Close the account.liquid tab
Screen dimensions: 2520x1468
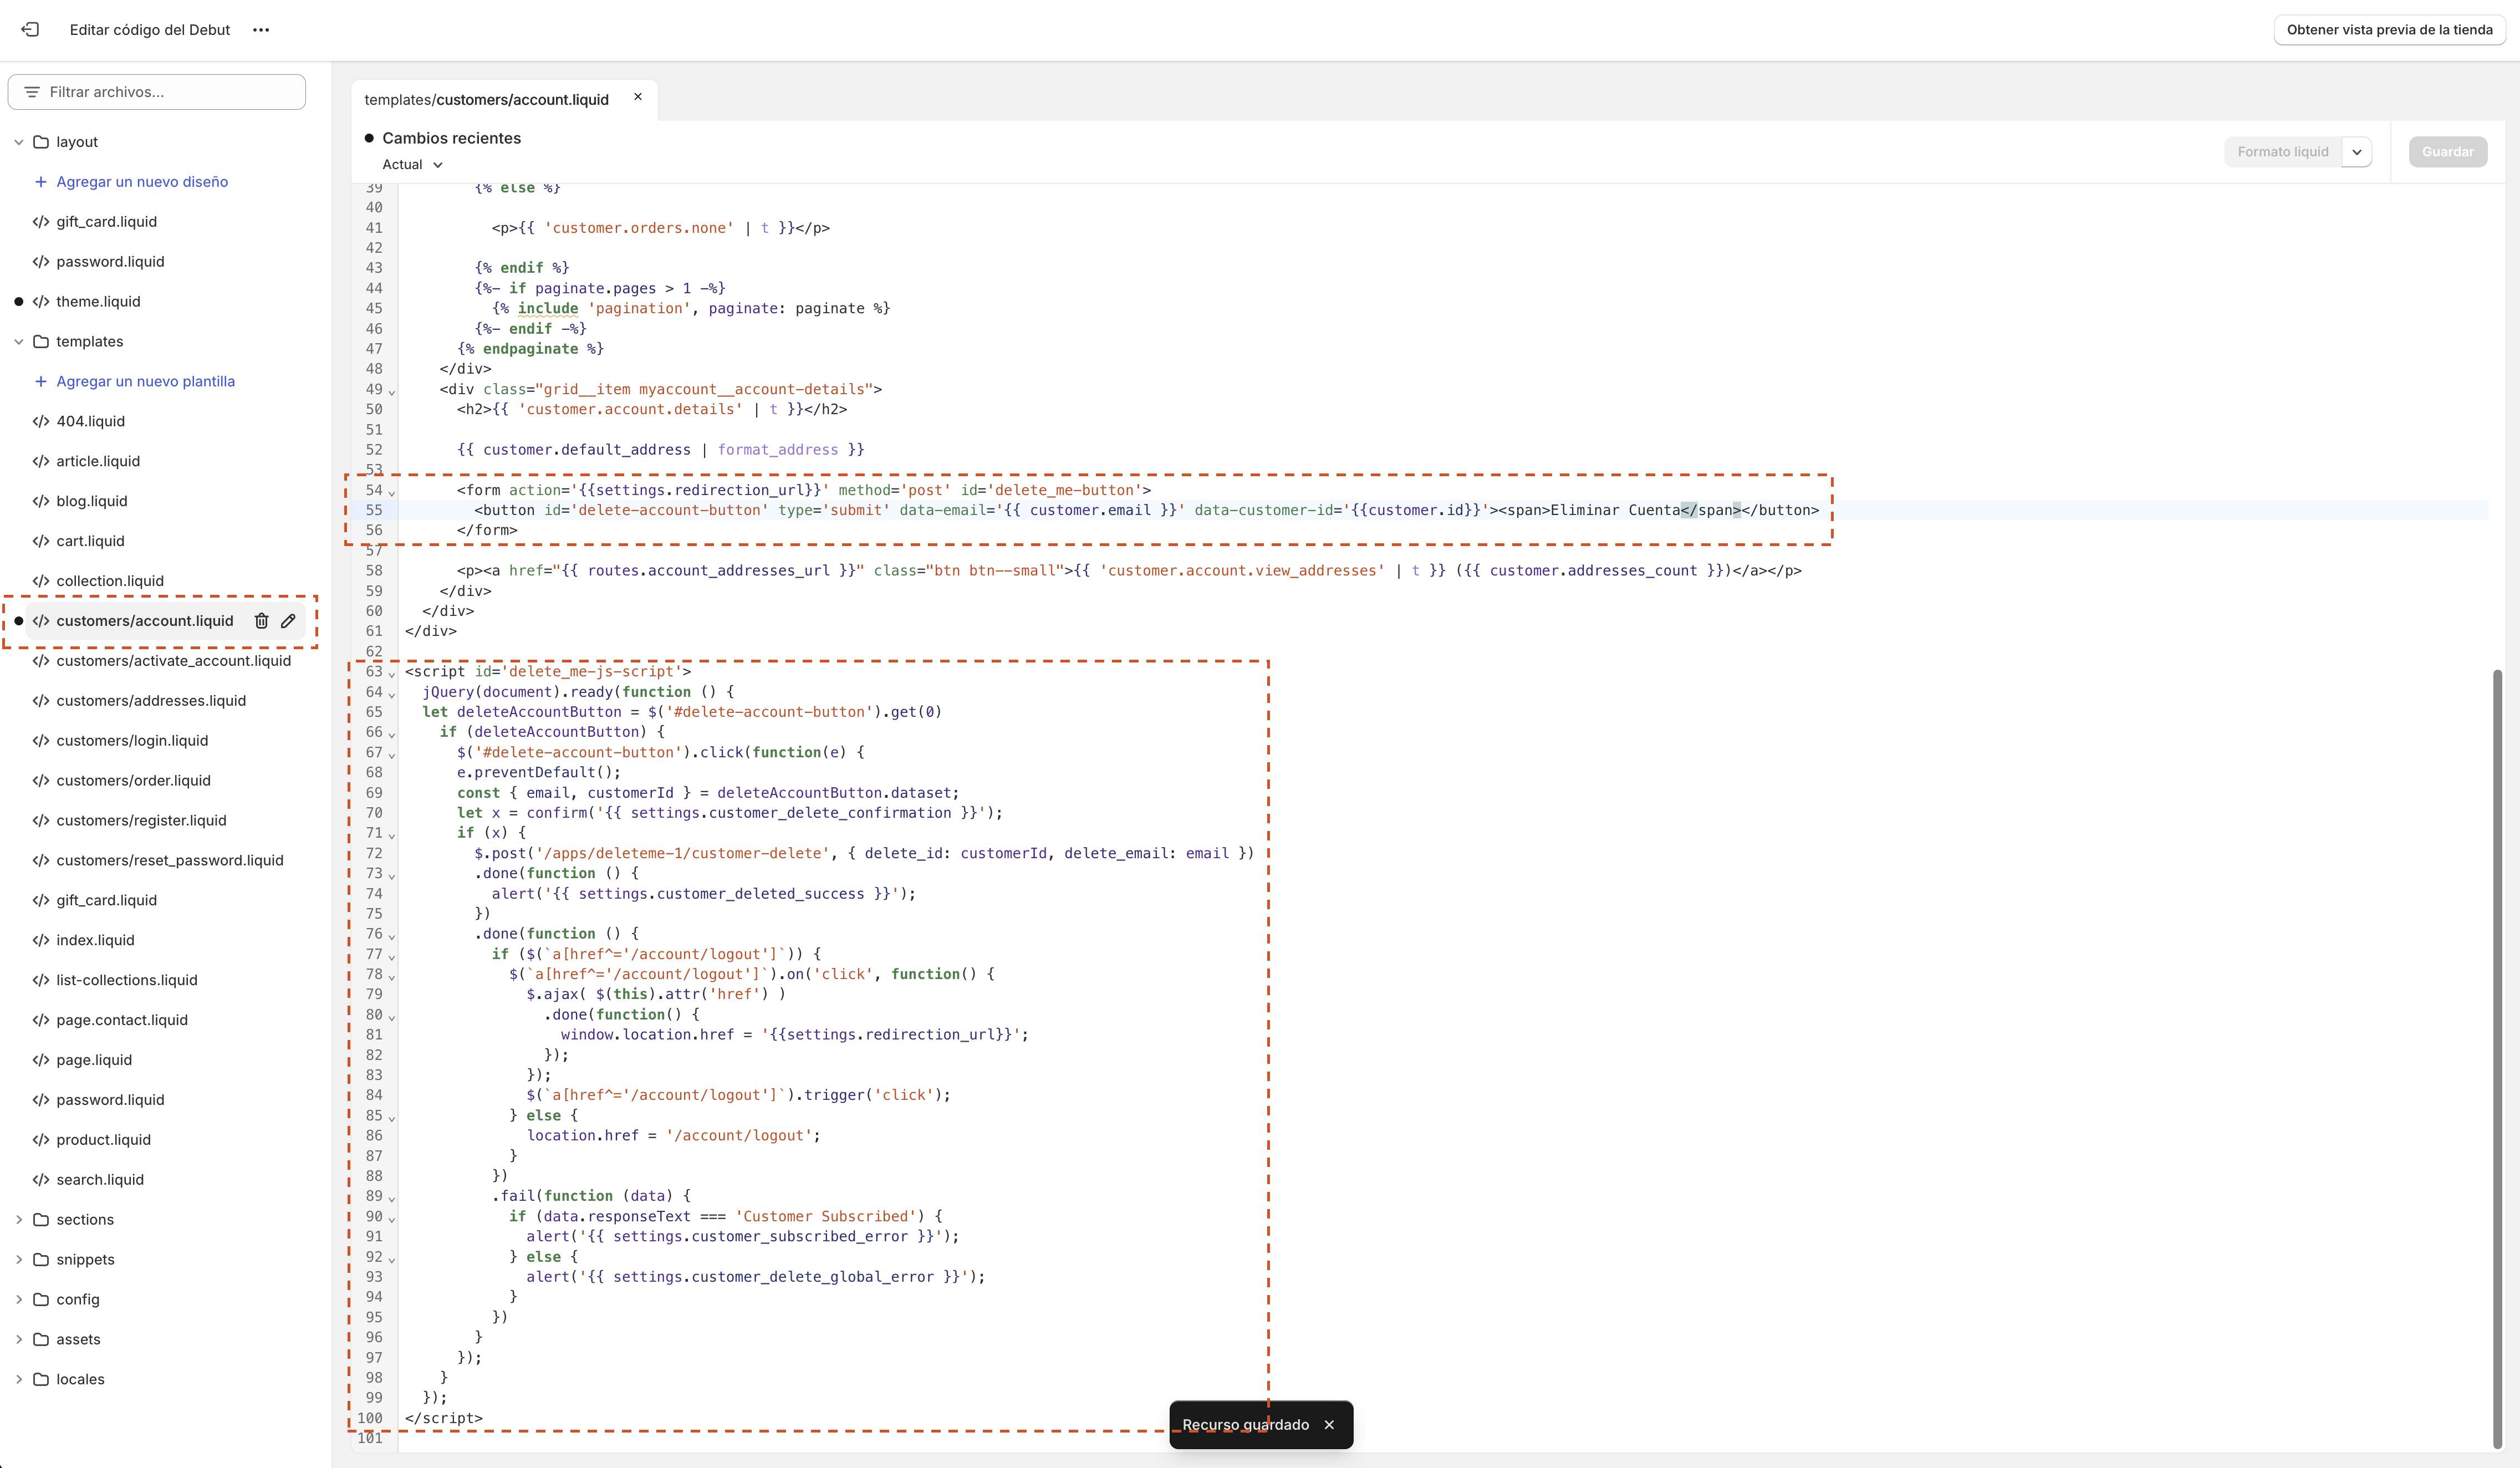pyautogui.click(x=638, y=97)
